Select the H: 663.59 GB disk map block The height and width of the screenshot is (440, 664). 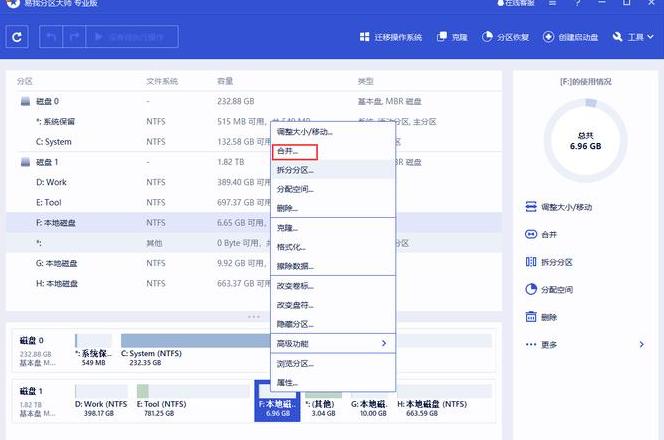click(444, 401)
